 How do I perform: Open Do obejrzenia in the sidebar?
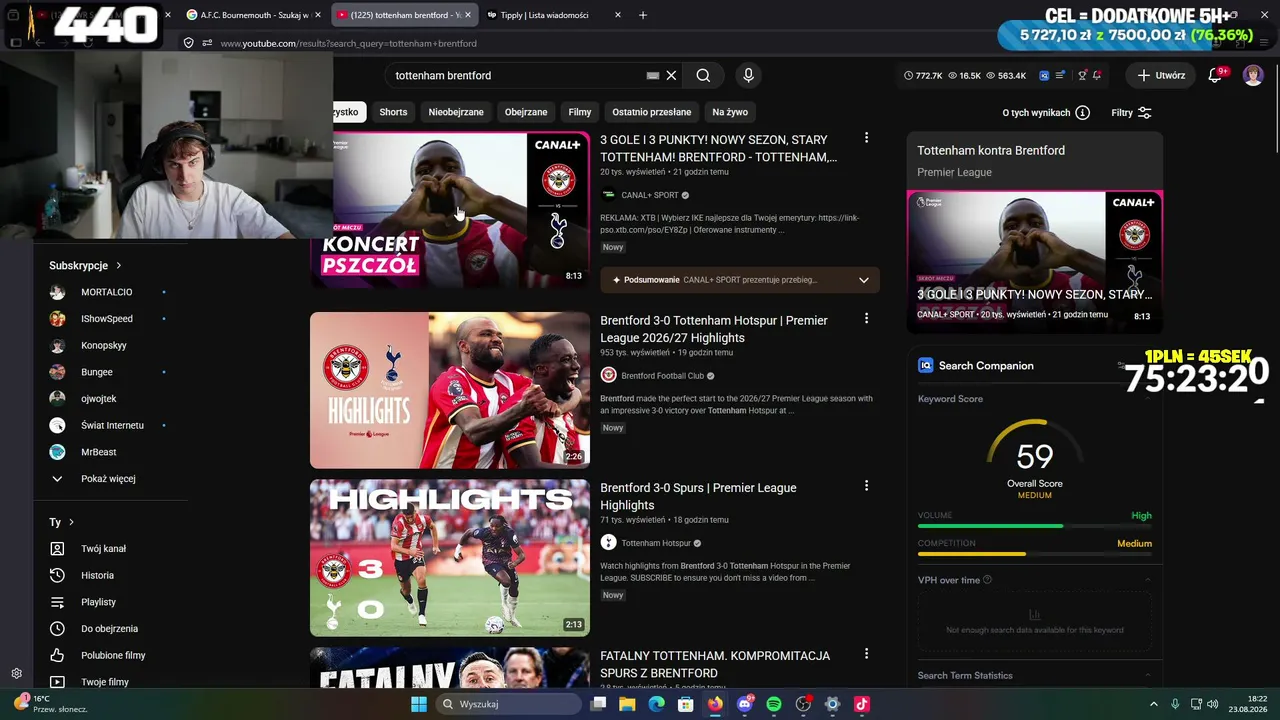110,629
